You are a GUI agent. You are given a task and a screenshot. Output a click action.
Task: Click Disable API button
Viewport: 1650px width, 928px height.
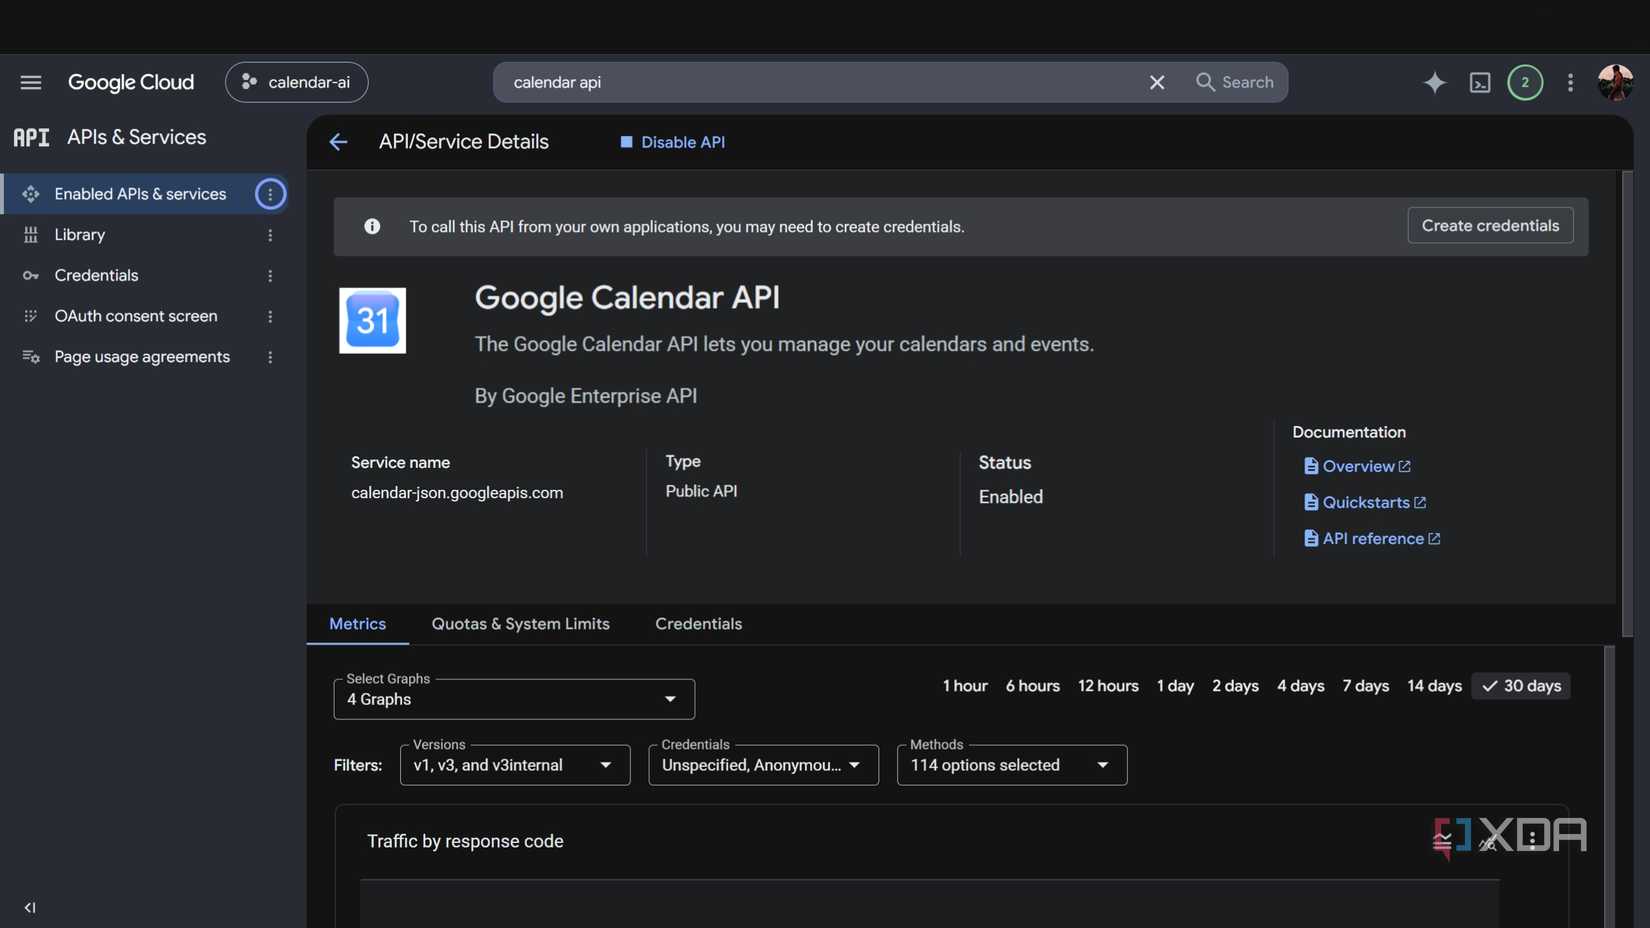672,142
